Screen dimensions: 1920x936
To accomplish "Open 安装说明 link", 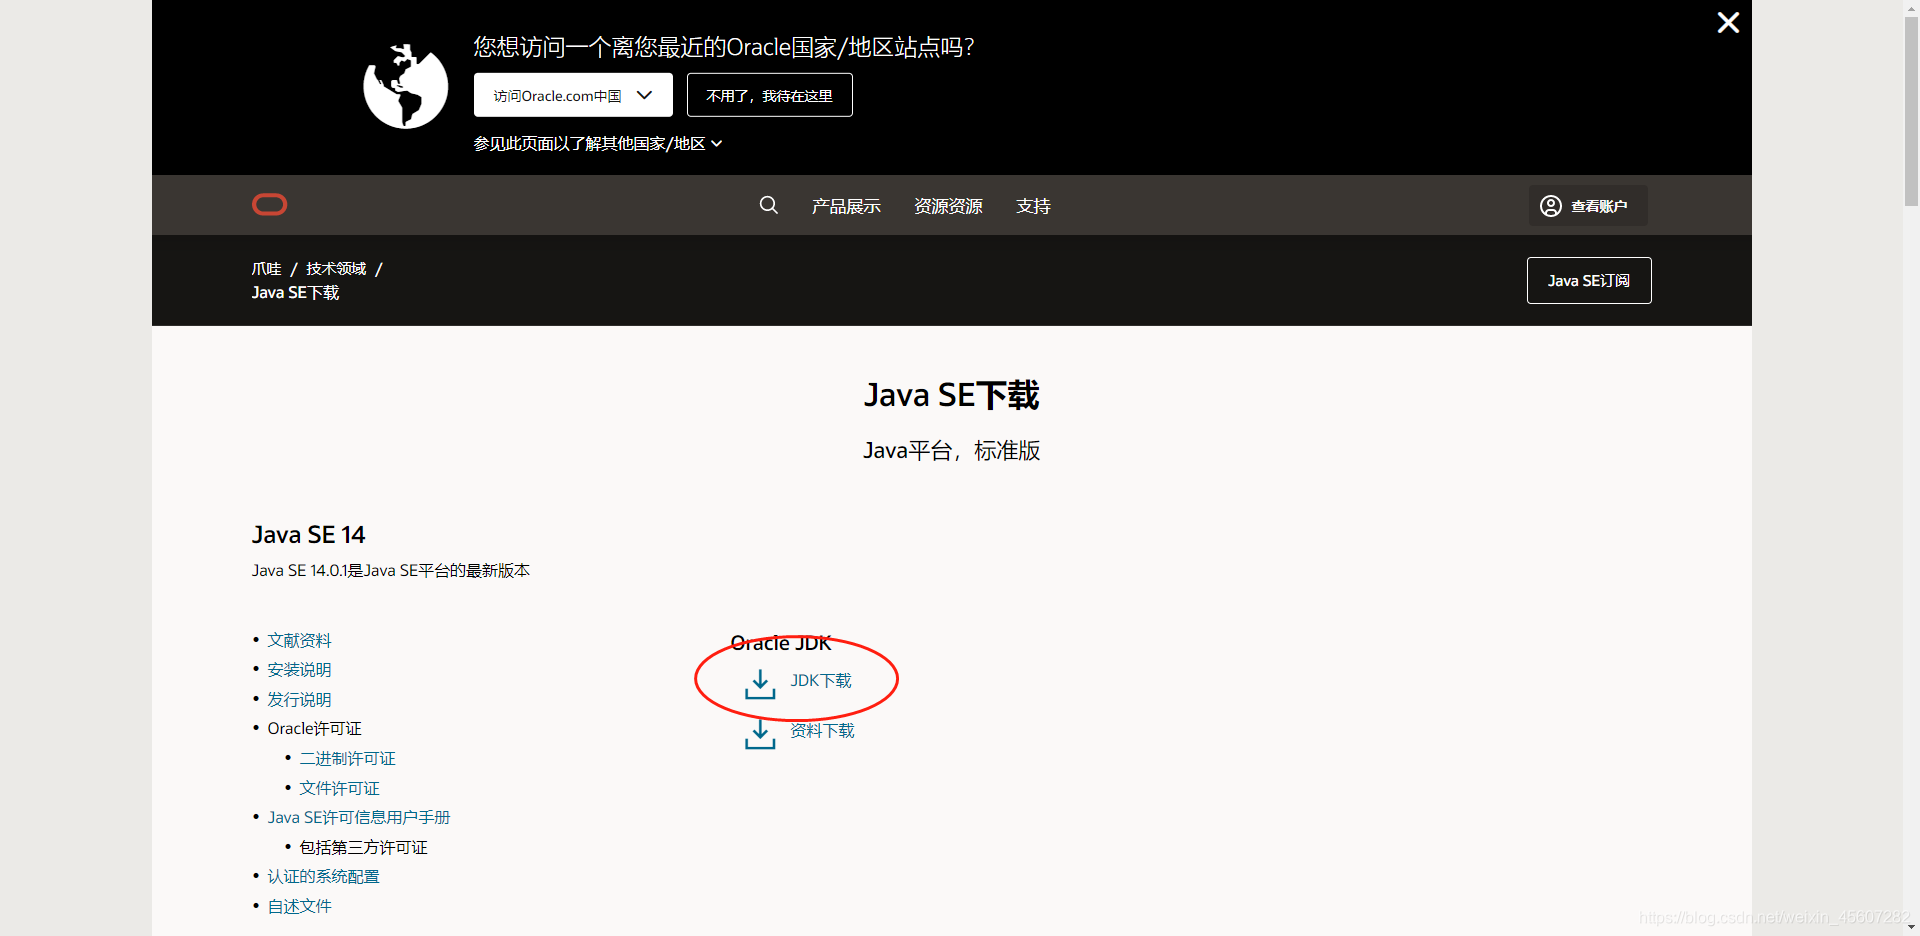I will coord(299,670).
